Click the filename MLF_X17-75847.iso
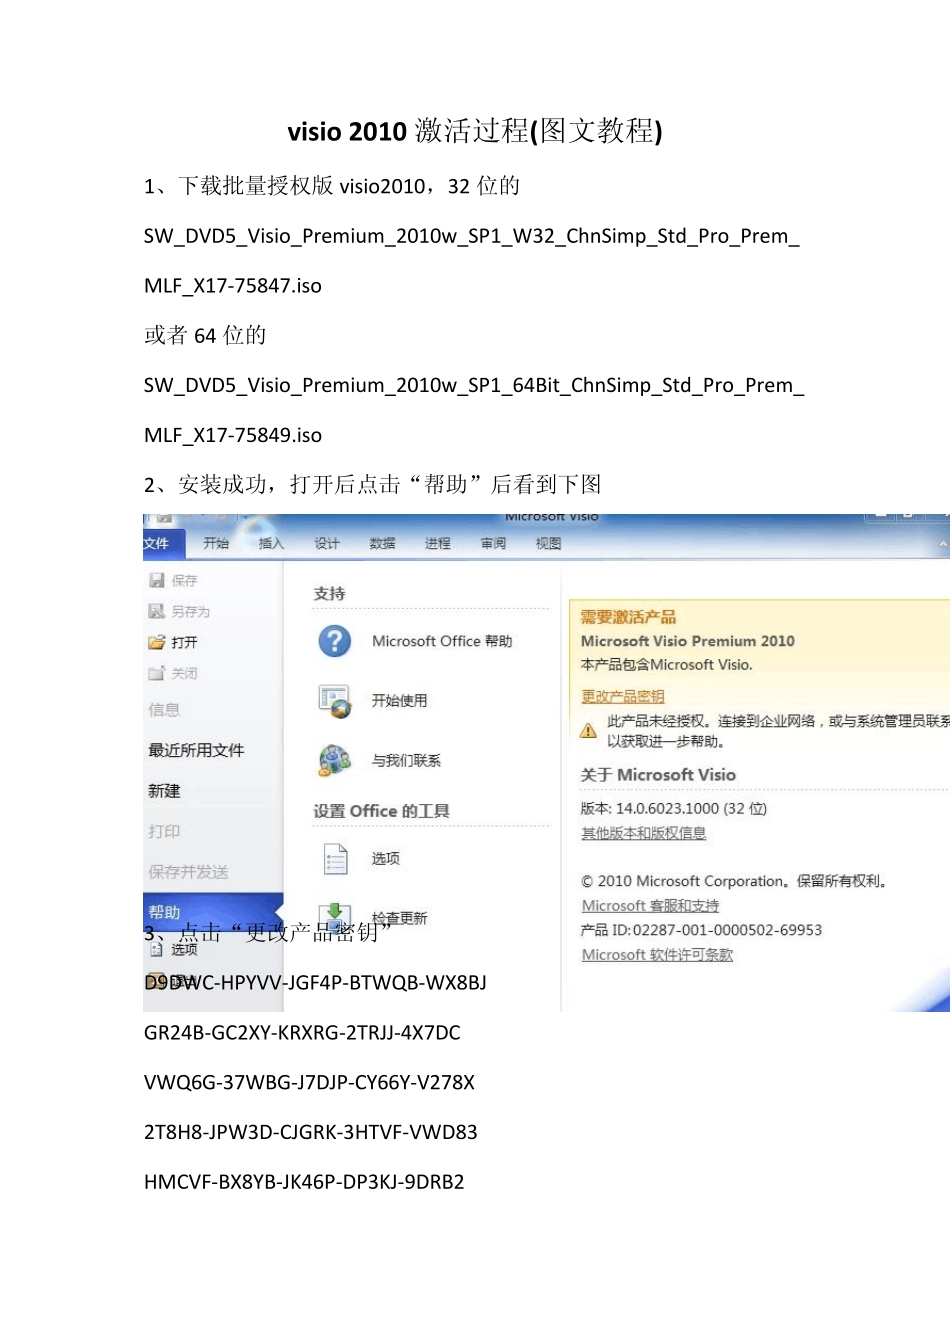The image size is (950, 1344). coord(233,286)
